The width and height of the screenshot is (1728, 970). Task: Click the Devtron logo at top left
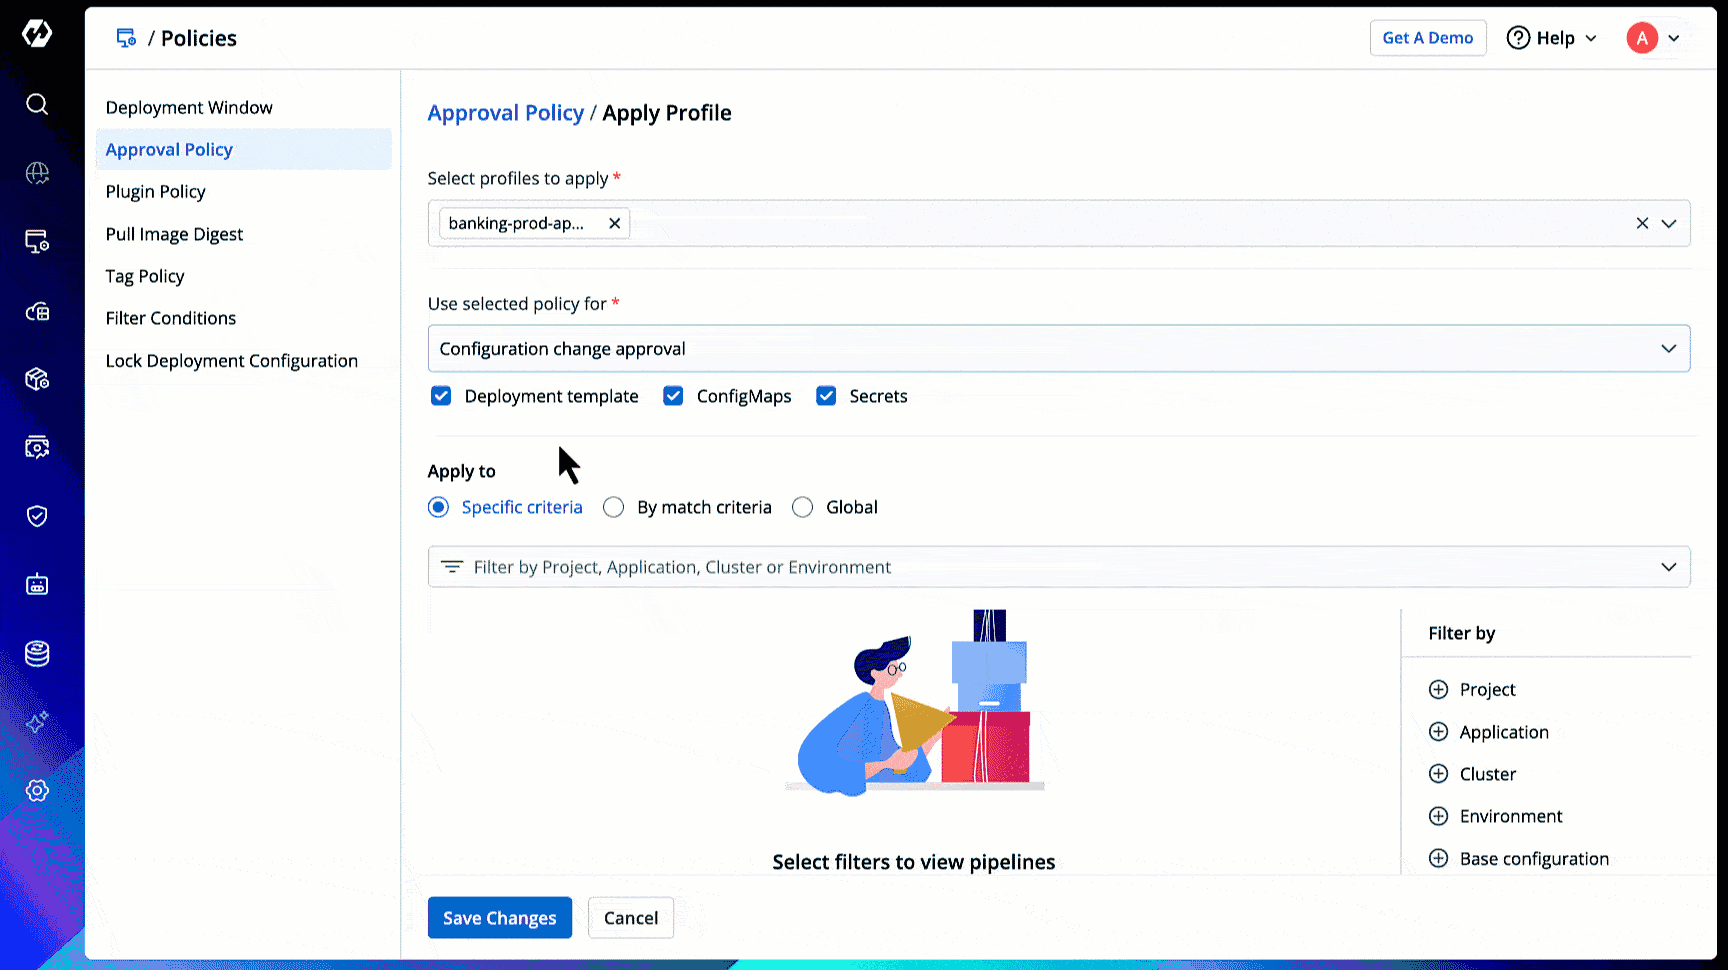click(x=37, y=34)
